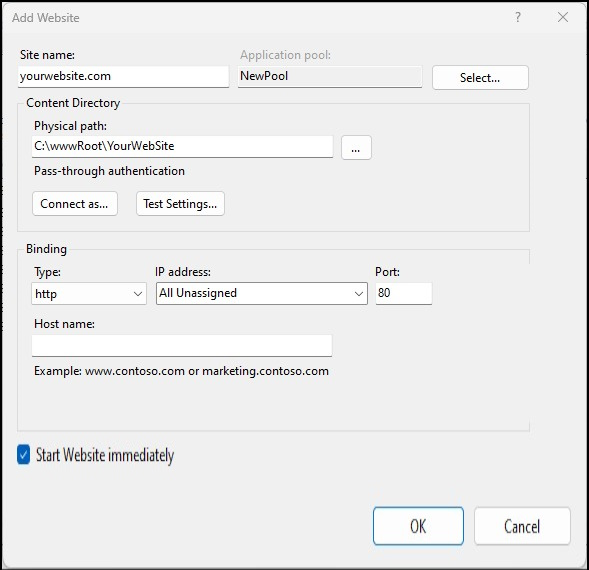Click the Test Settings... button

click(180, 204)
